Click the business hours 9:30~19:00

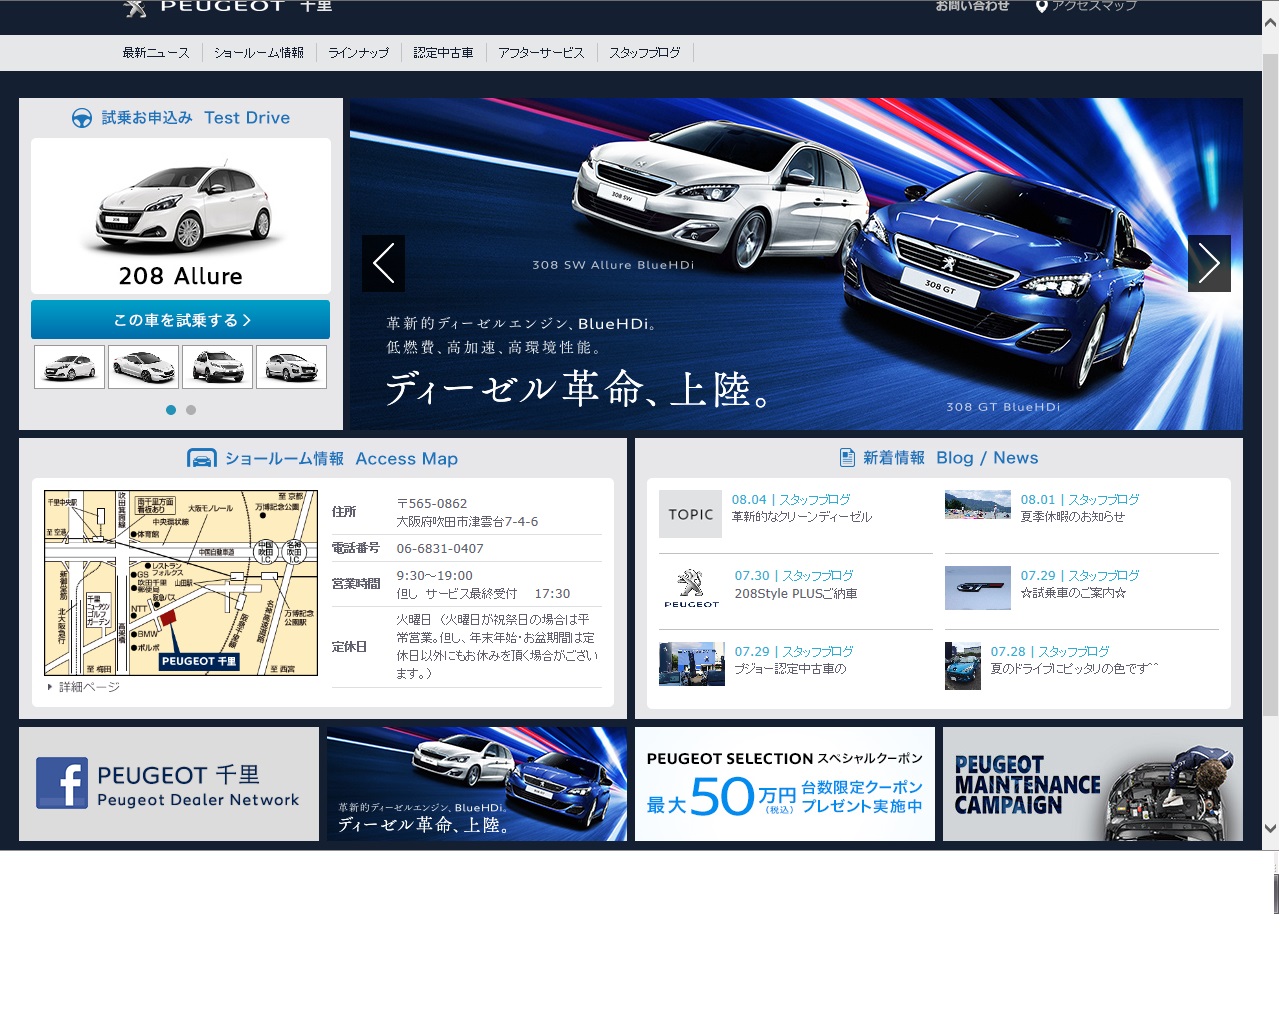[x=434, y=576]
